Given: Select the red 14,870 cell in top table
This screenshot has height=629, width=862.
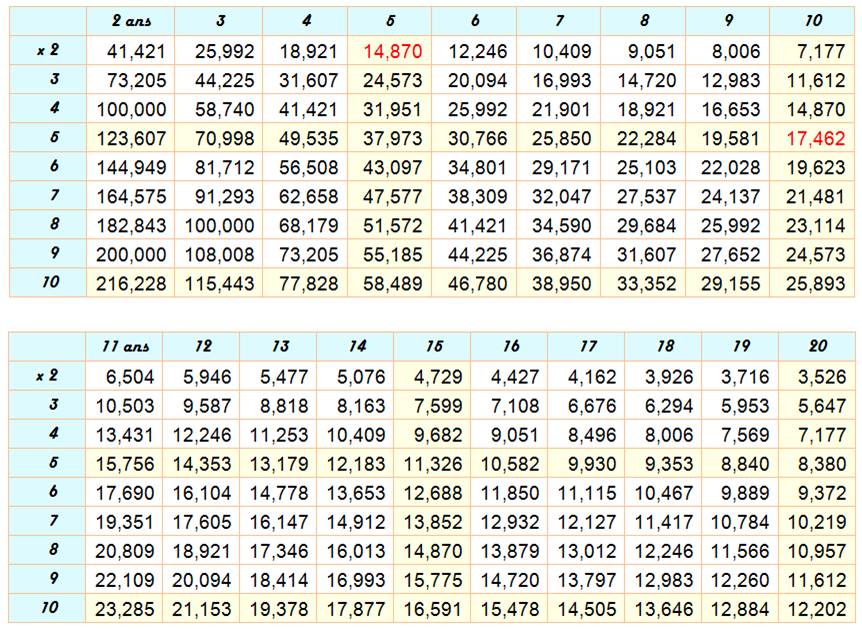Looking at the screenshot, I should click(391, 51).
